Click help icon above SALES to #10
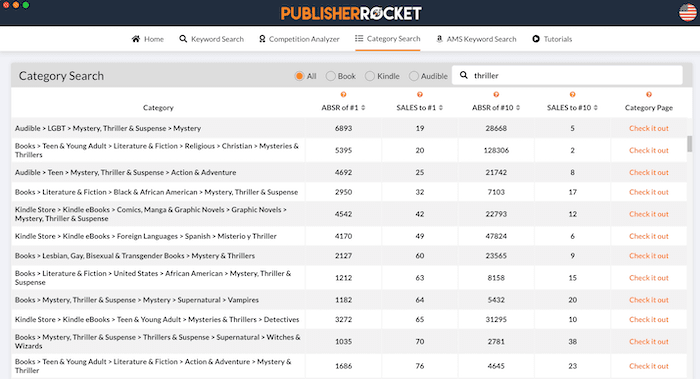The width and height of the screenshot is (700, 379). (572, 95)
